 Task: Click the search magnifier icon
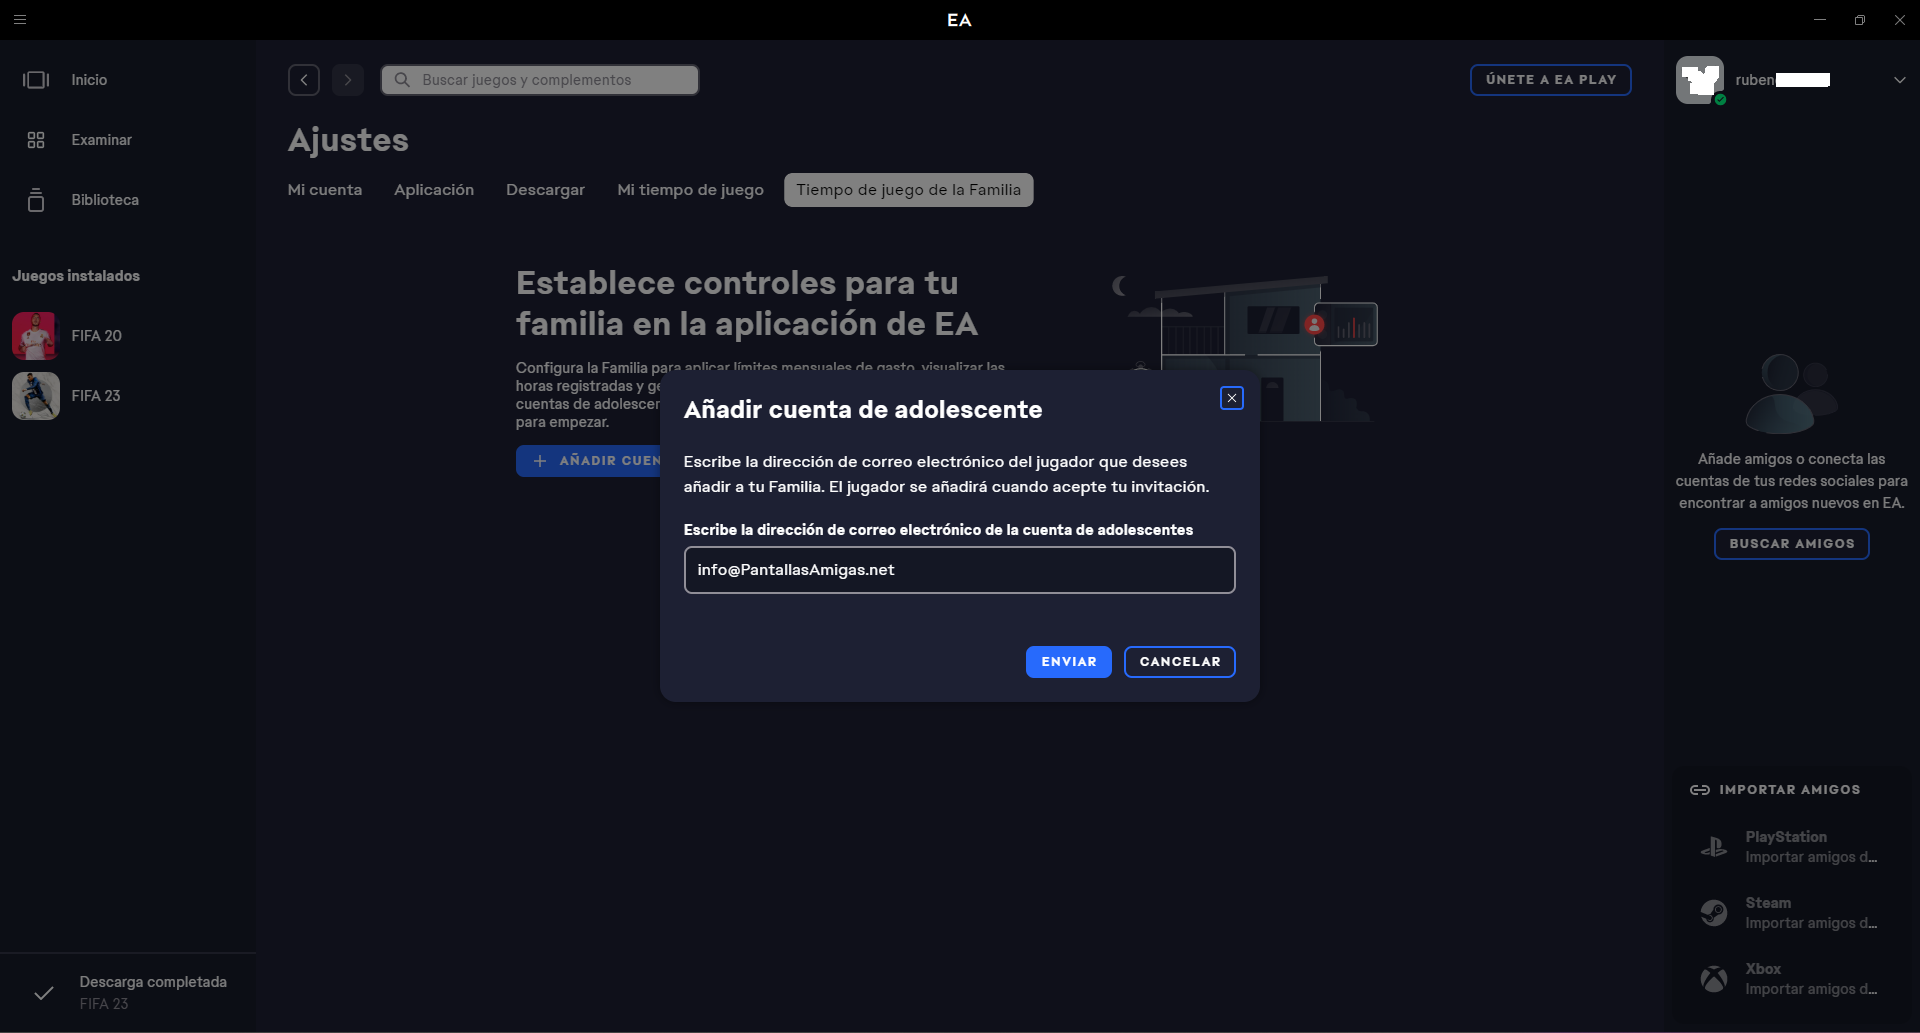(x=402, y=80)
